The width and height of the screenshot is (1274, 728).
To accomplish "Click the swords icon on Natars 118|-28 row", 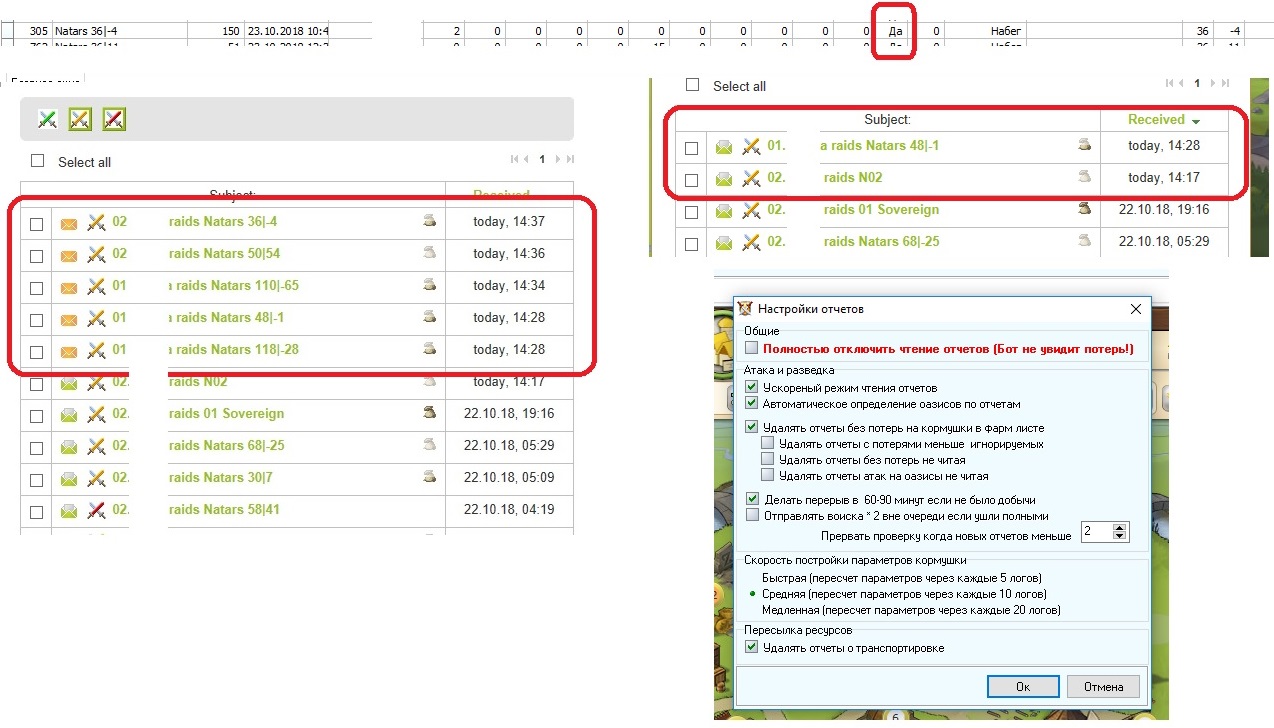I will (96, 351).
